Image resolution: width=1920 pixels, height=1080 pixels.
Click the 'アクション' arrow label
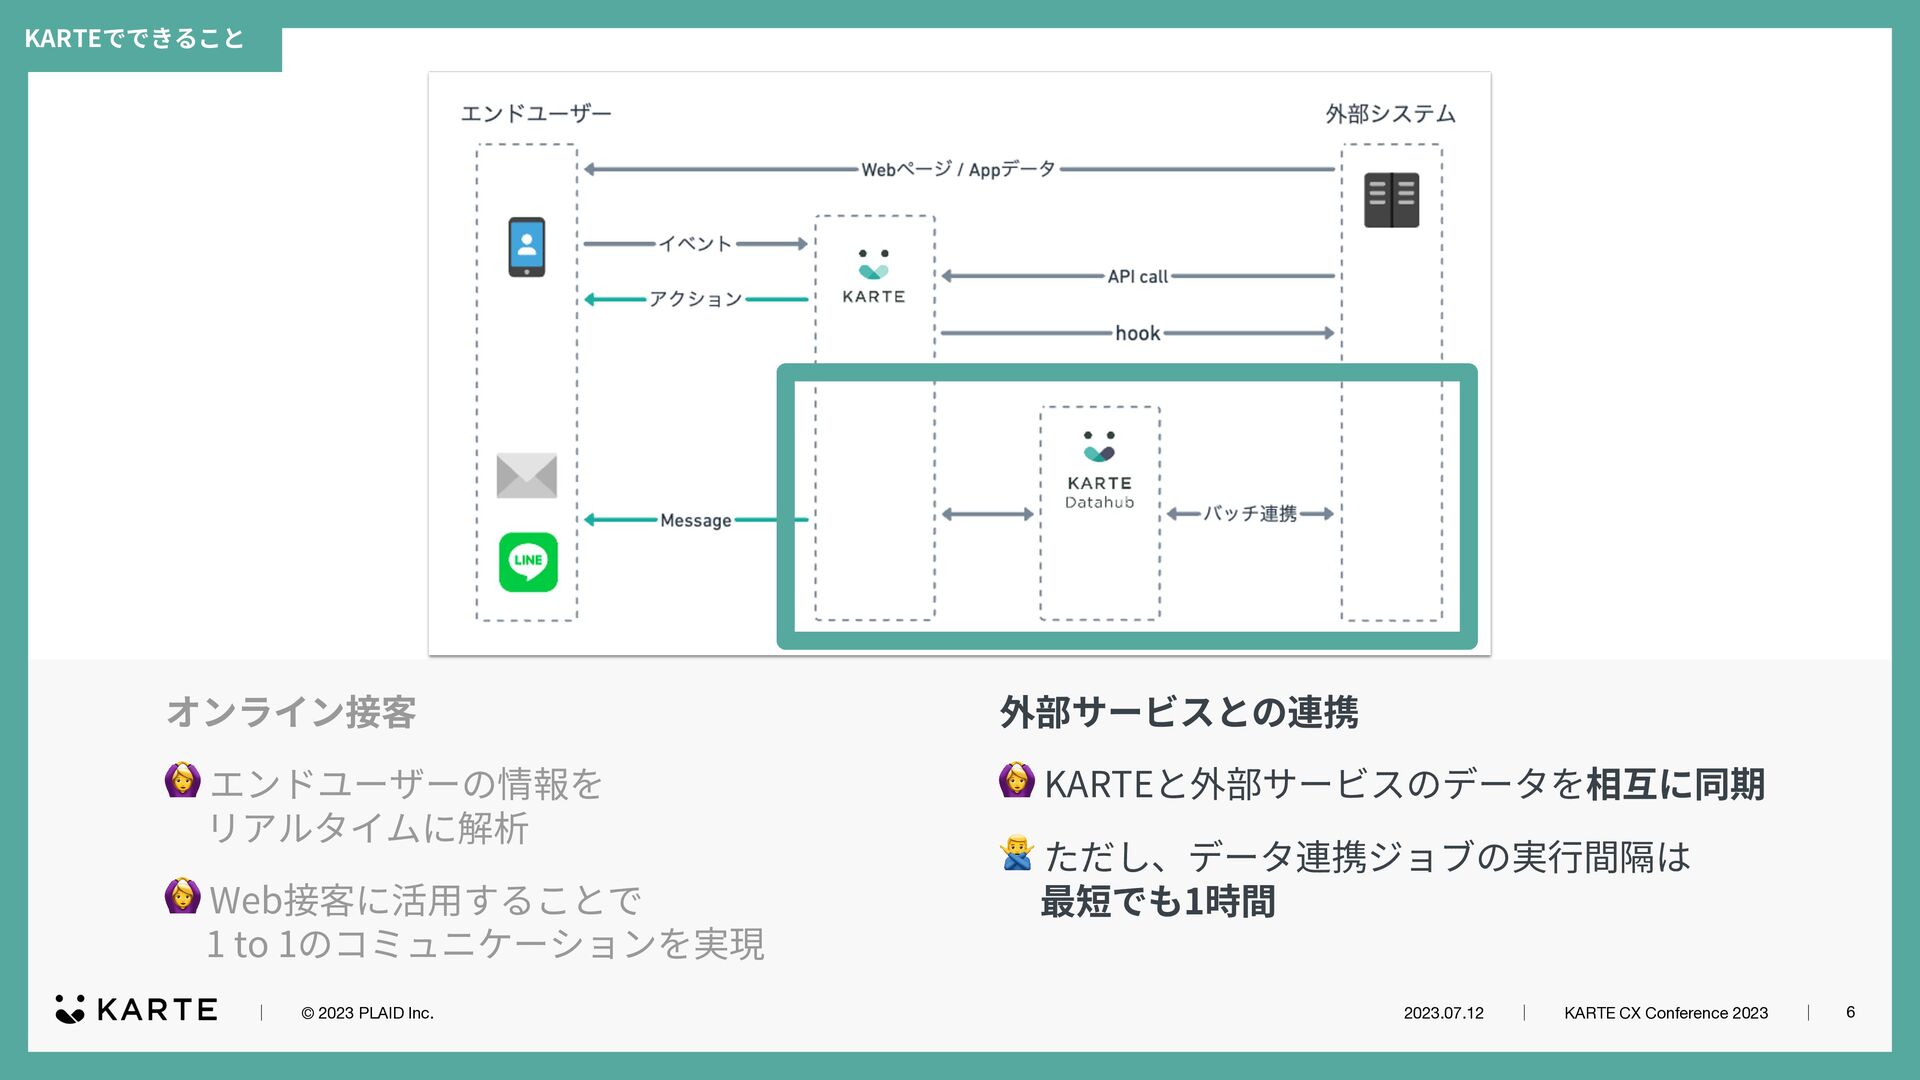(696, 298)
